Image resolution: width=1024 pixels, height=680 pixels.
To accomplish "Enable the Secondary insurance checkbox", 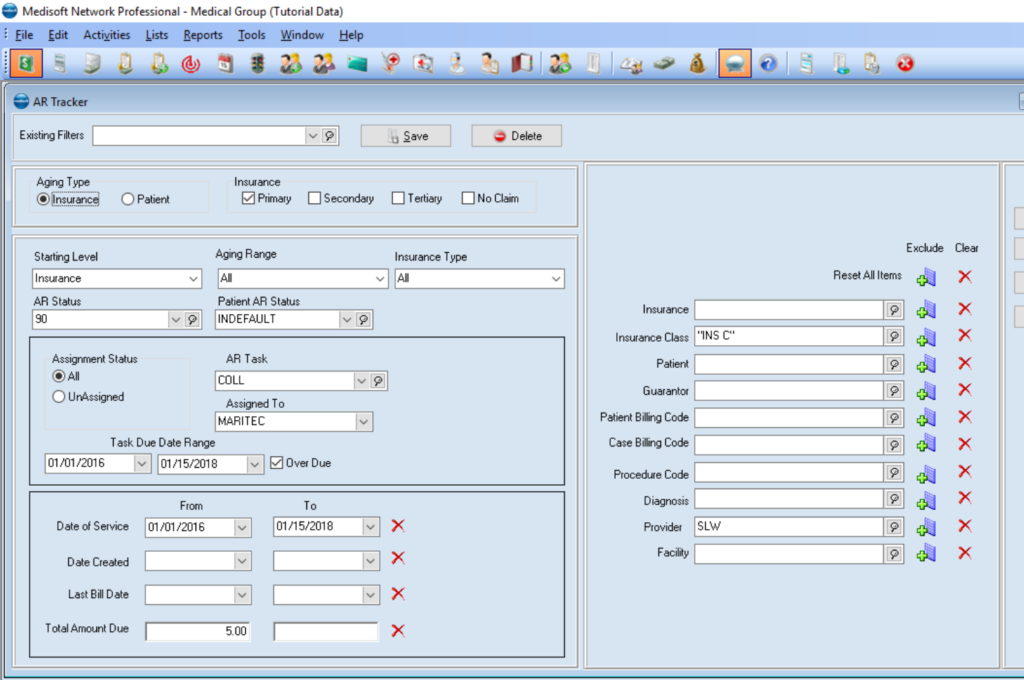I will [x=314, y=198].
